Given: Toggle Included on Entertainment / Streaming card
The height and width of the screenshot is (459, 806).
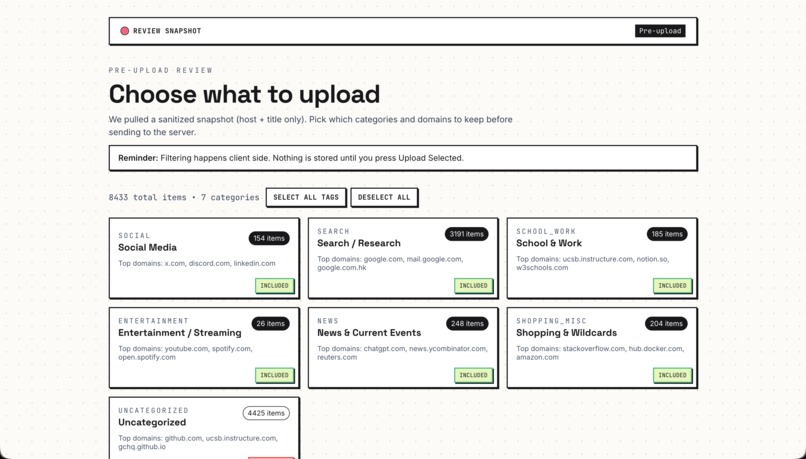Looking at the screenshot, I should [274, 375].
